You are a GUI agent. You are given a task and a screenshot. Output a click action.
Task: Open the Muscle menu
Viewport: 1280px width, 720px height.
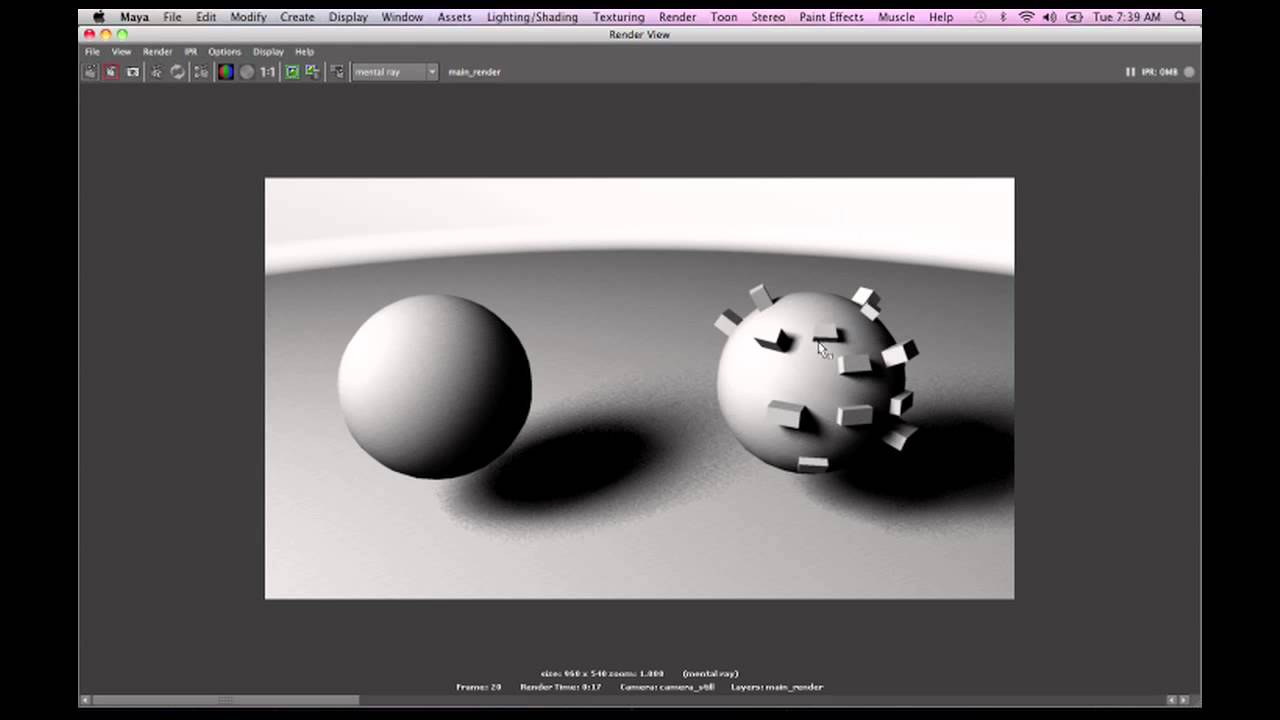(896, 17)
